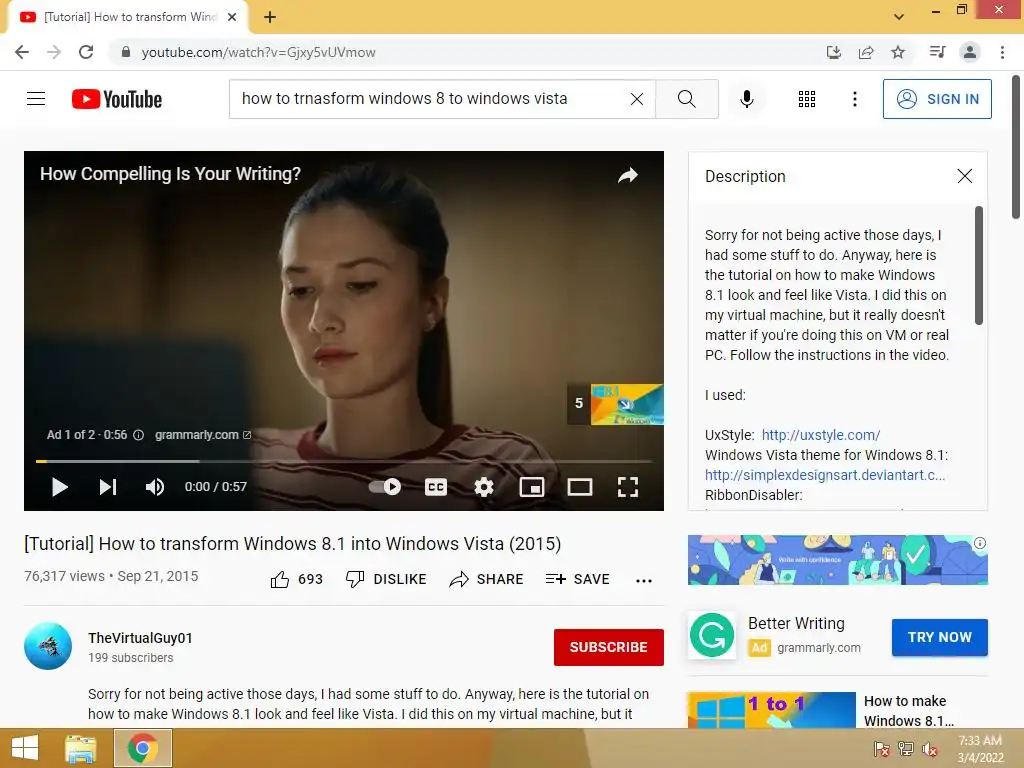Open the YouTube hamburger guide menu

point(36,99)
